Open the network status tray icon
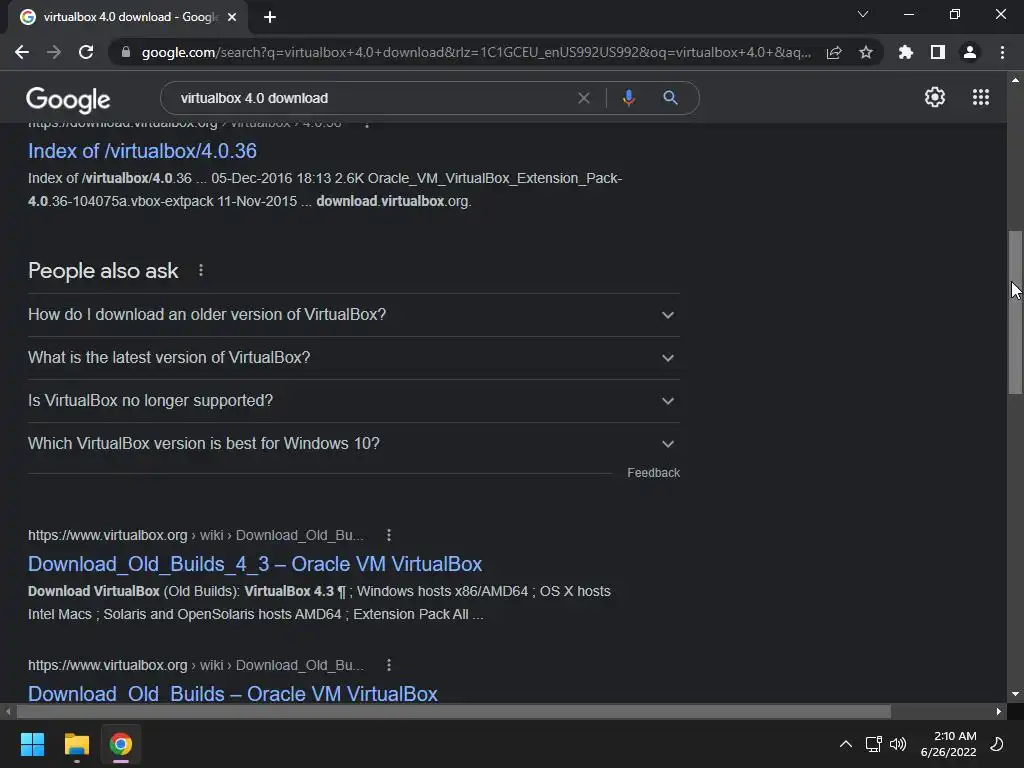The image size is (1024, 768). coord(873,744)
